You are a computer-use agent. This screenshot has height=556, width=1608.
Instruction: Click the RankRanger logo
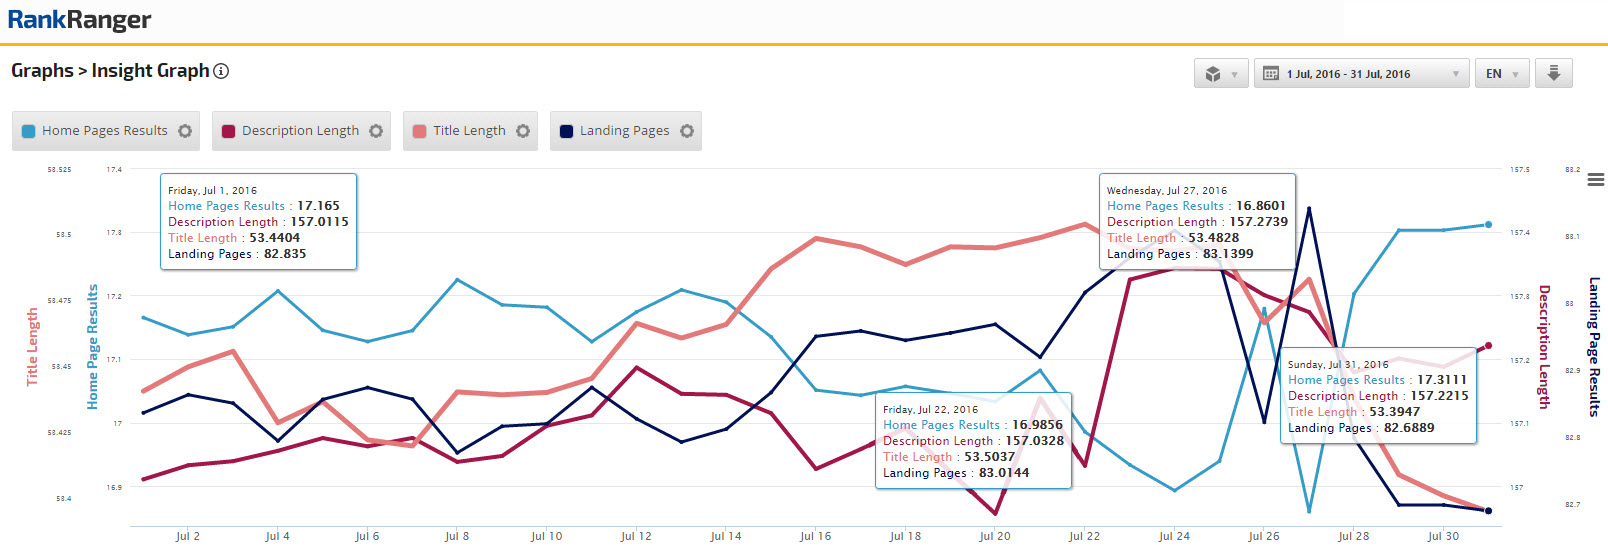[x=79, y=20]
